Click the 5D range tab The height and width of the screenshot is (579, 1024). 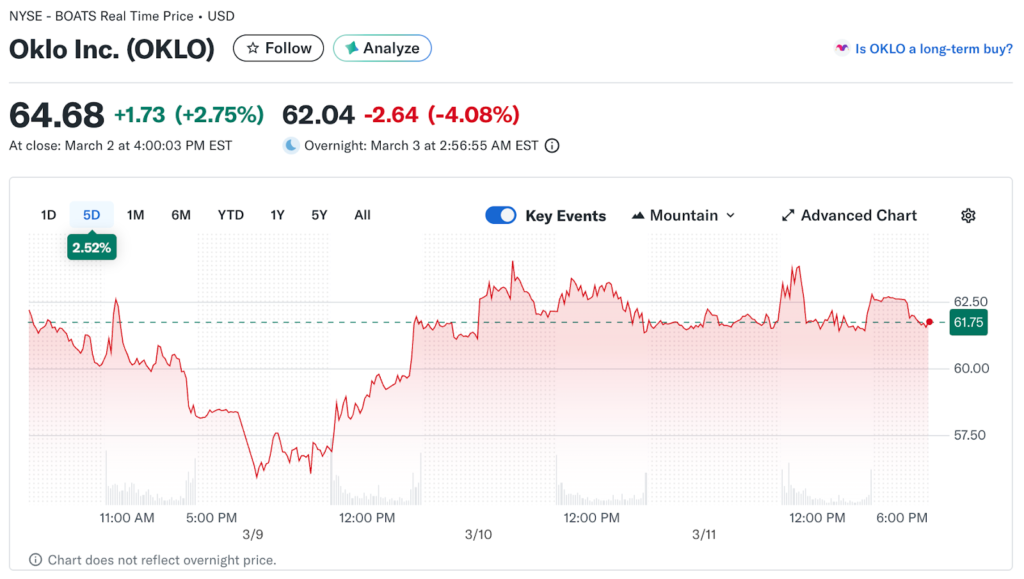coord(92,215)
